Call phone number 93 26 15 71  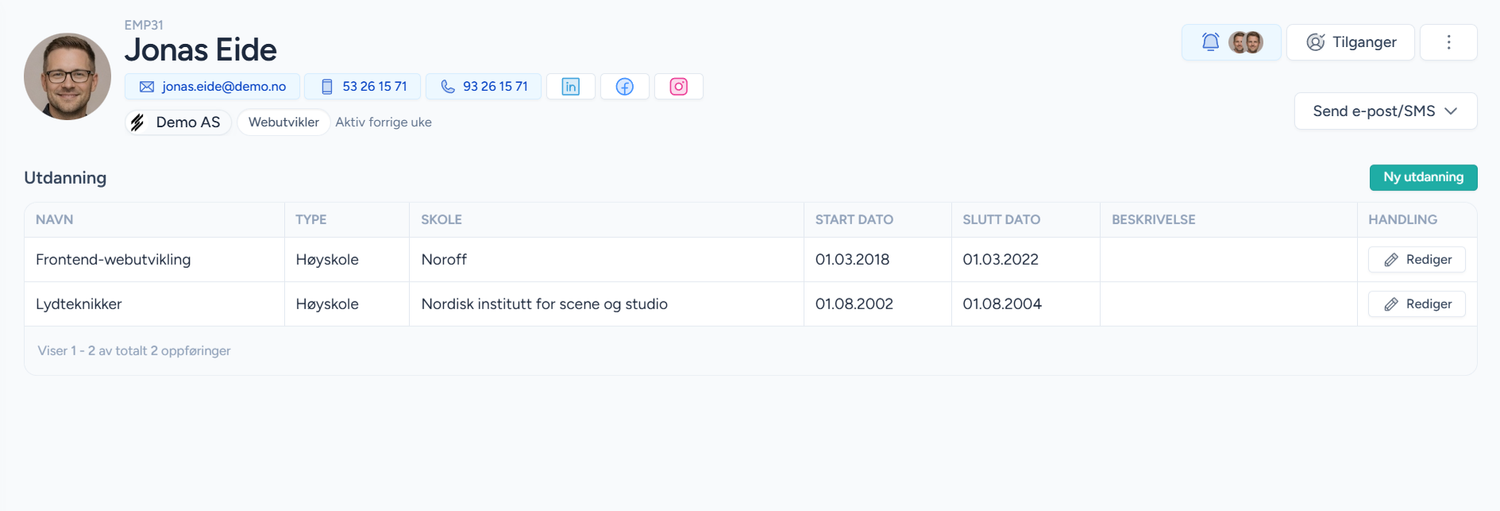(x=484, y=87)
